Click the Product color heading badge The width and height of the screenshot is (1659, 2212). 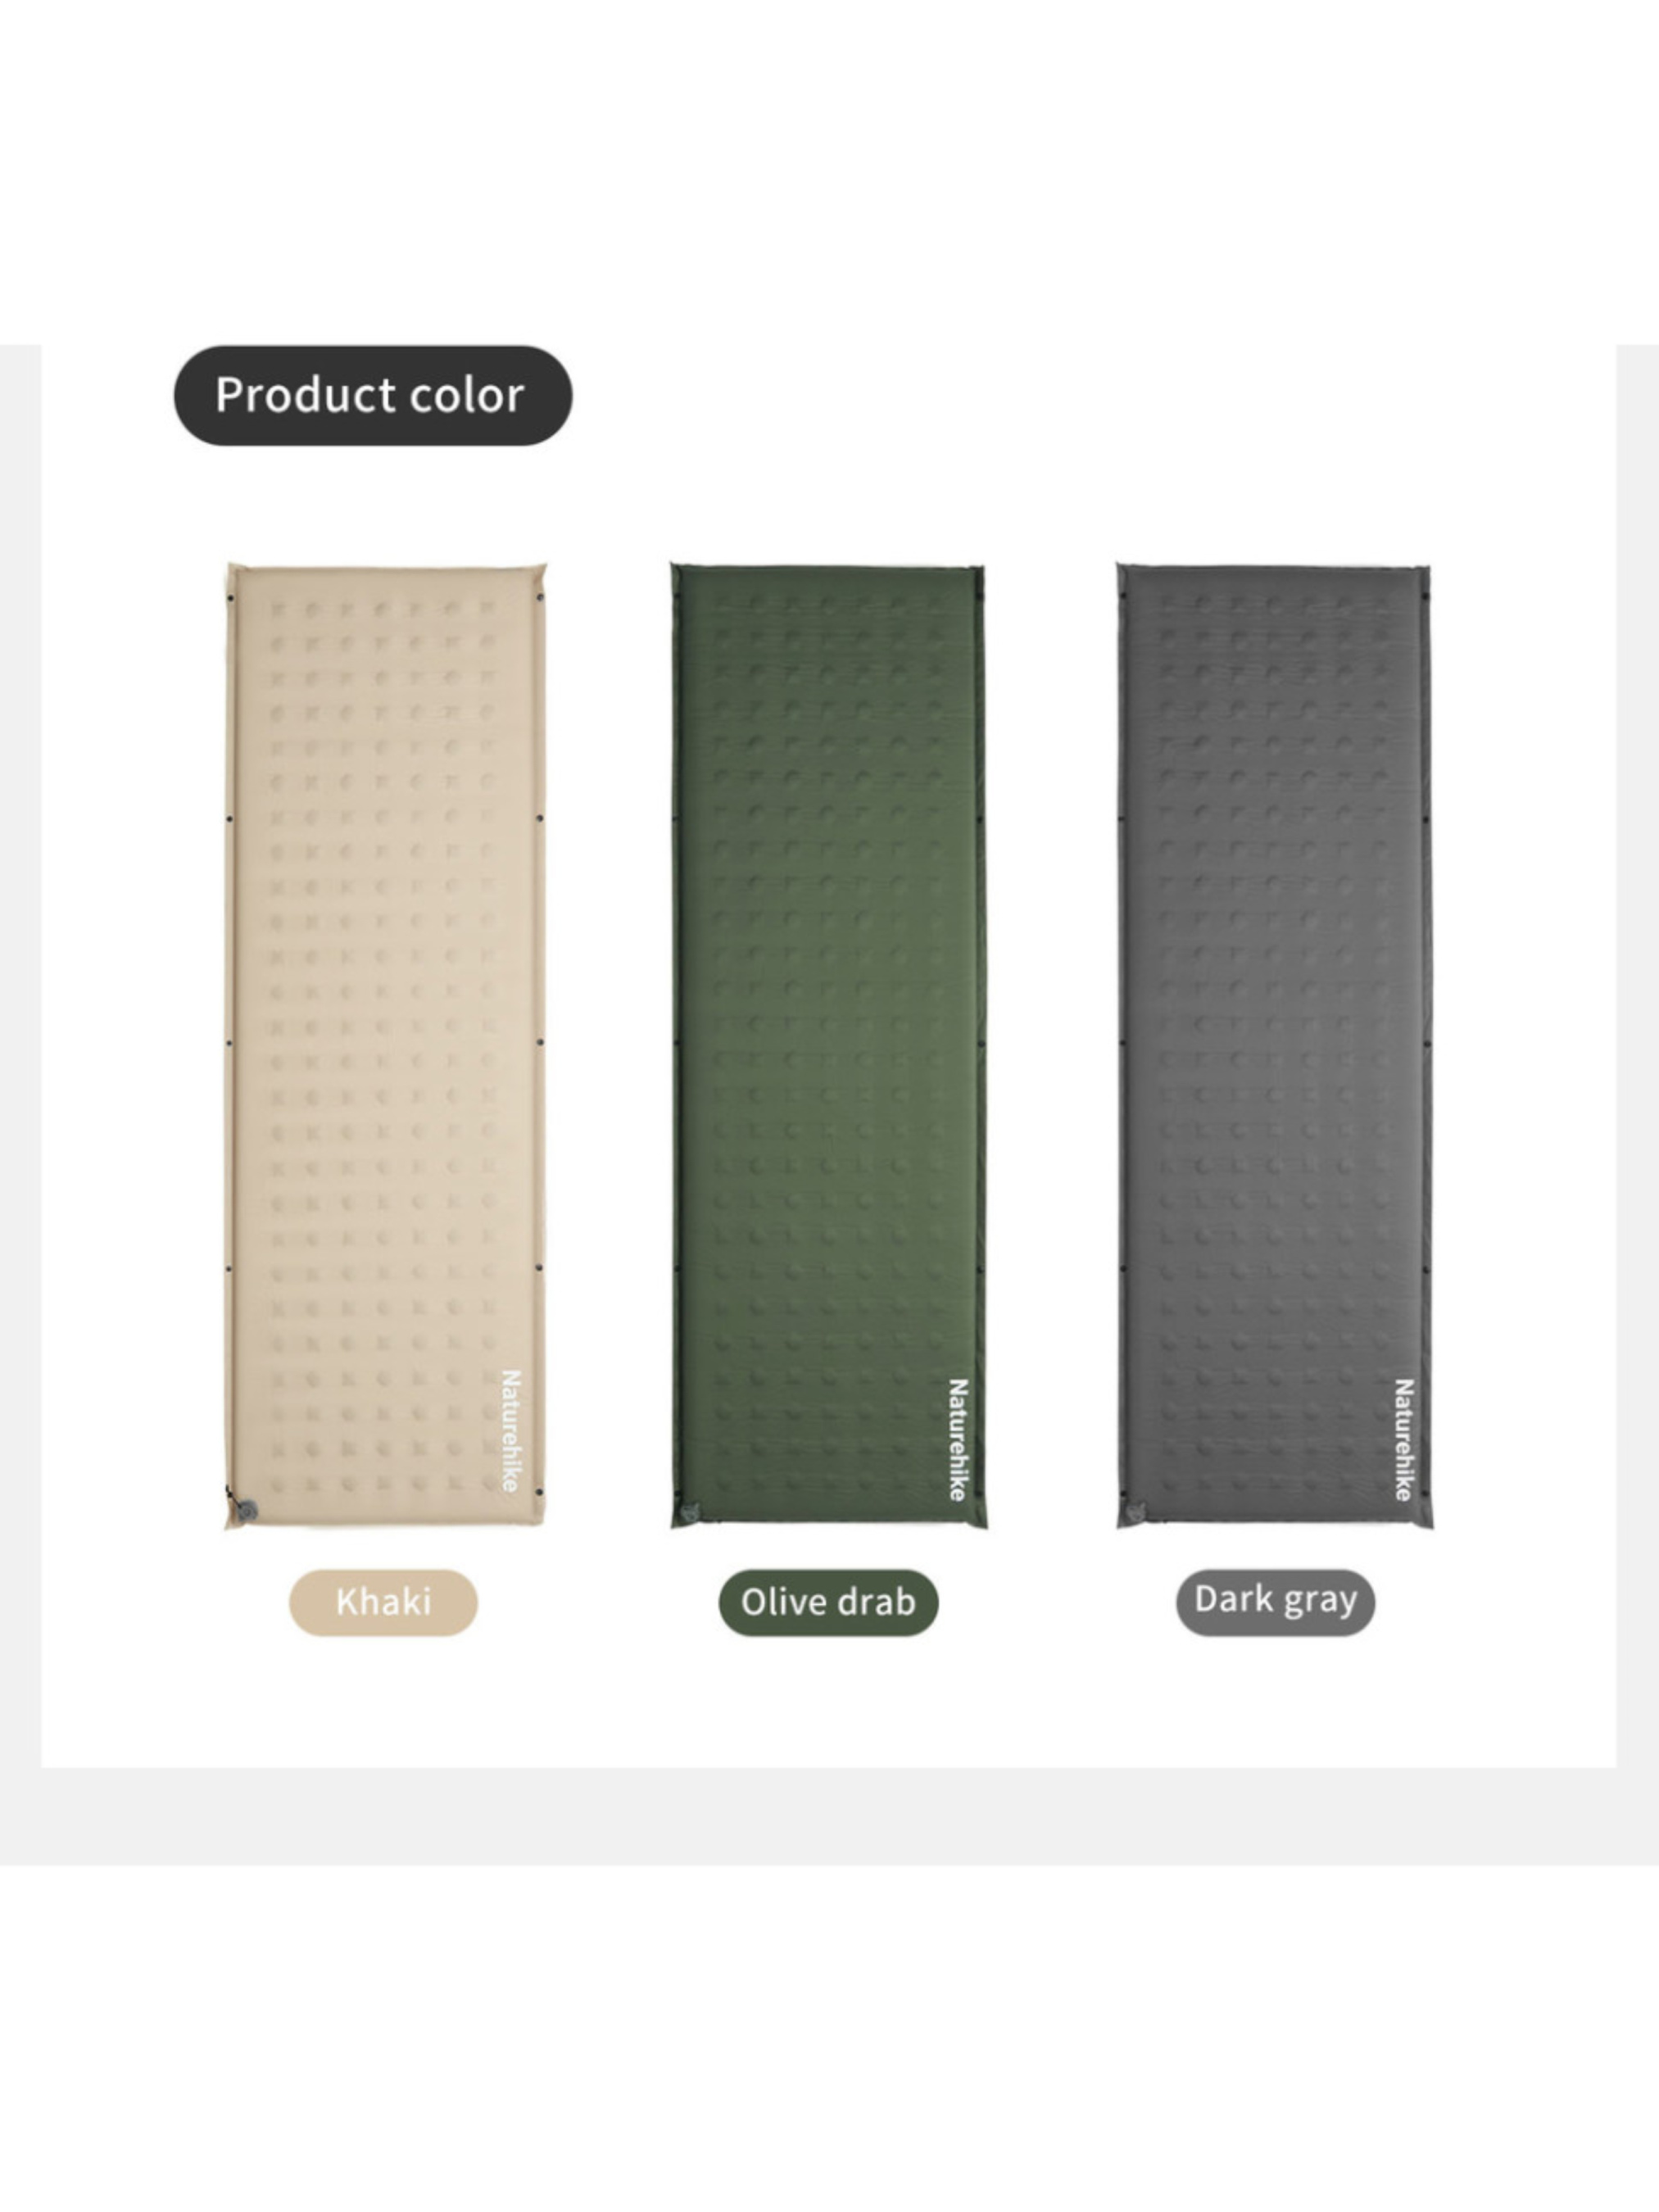point(373,396)
